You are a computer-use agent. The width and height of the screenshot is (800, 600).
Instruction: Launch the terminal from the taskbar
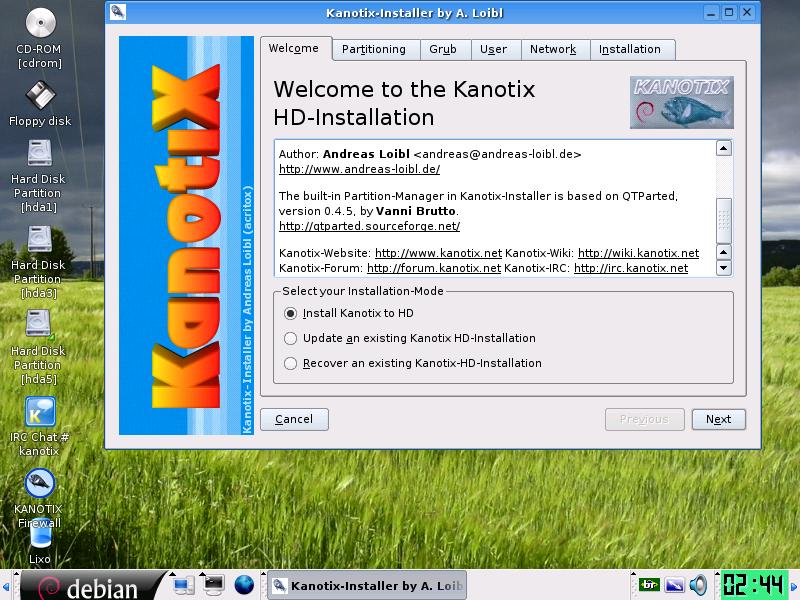213,585
